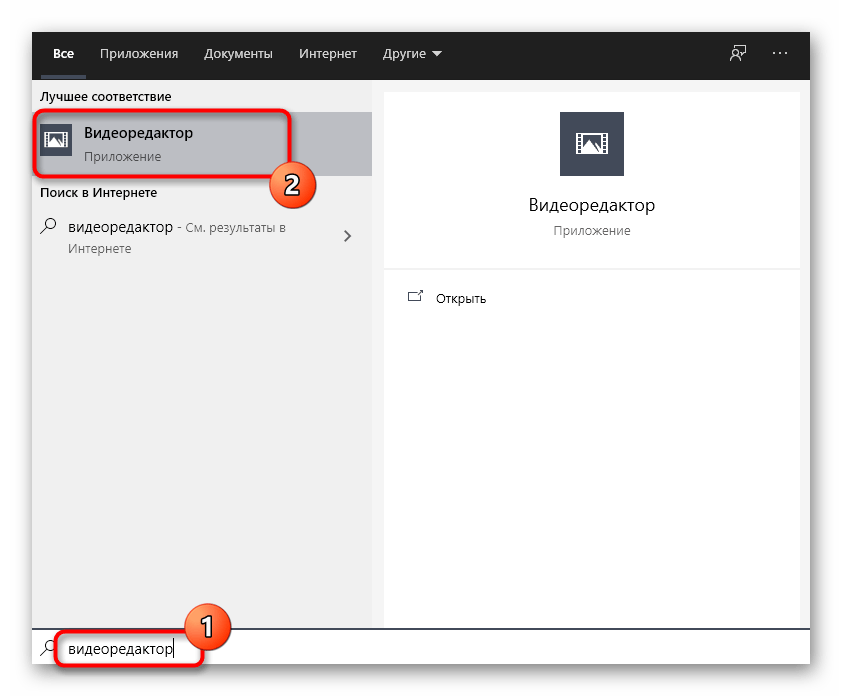The image size is (842, 696).
Task: Open the Интернет search tab
Action: (x=328, y=54)
